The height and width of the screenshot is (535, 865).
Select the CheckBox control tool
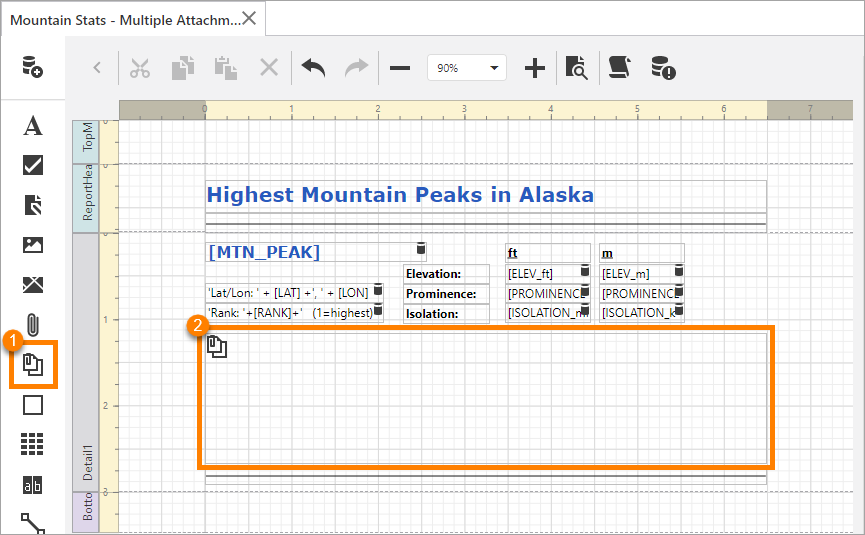[32, 165]
